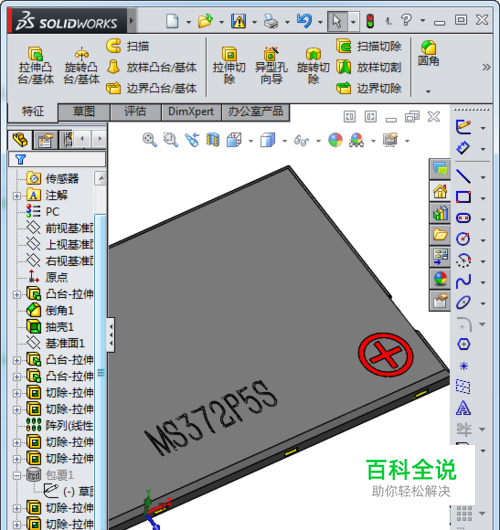The image size is (500, 530).
Task: Click the Rebuild traffic light icon
Action: (x=371, y=21)
